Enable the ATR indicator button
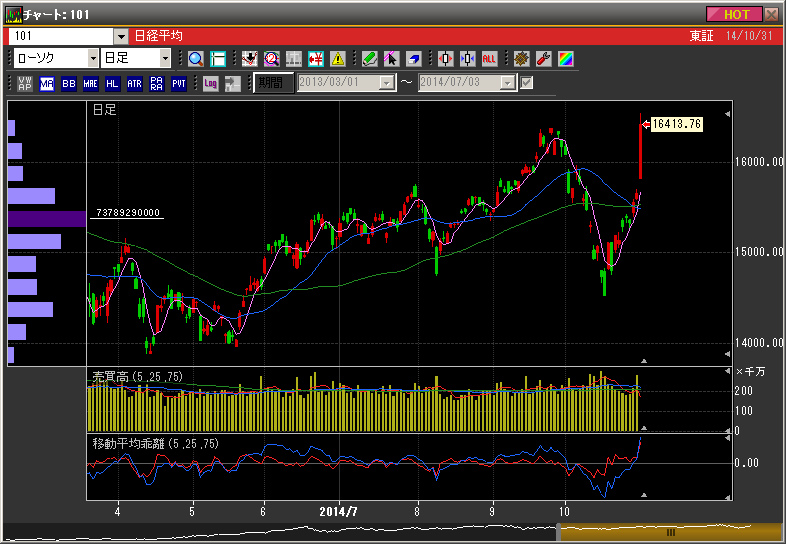 (135, 83)
